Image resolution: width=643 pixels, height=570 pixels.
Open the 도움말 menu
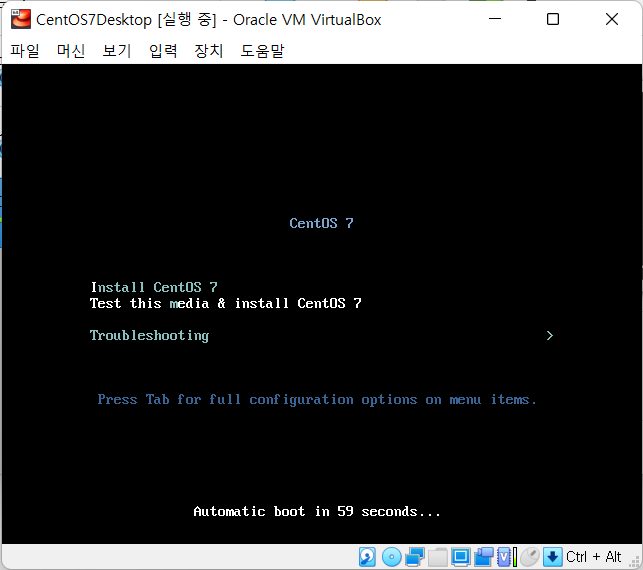pos(262,51)
